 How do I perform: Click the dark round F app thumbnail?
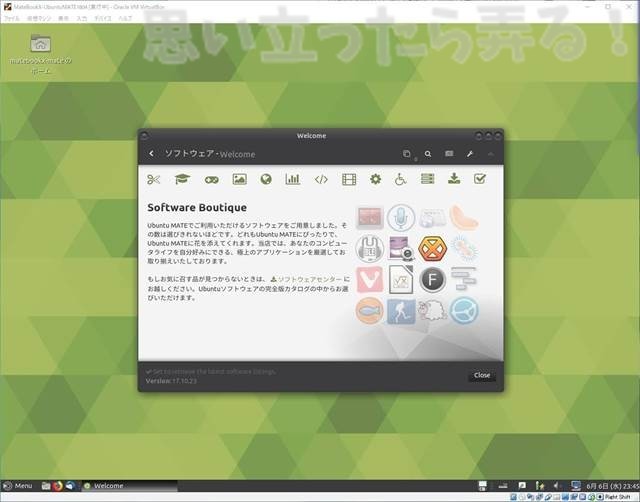[x=433, y=280]
